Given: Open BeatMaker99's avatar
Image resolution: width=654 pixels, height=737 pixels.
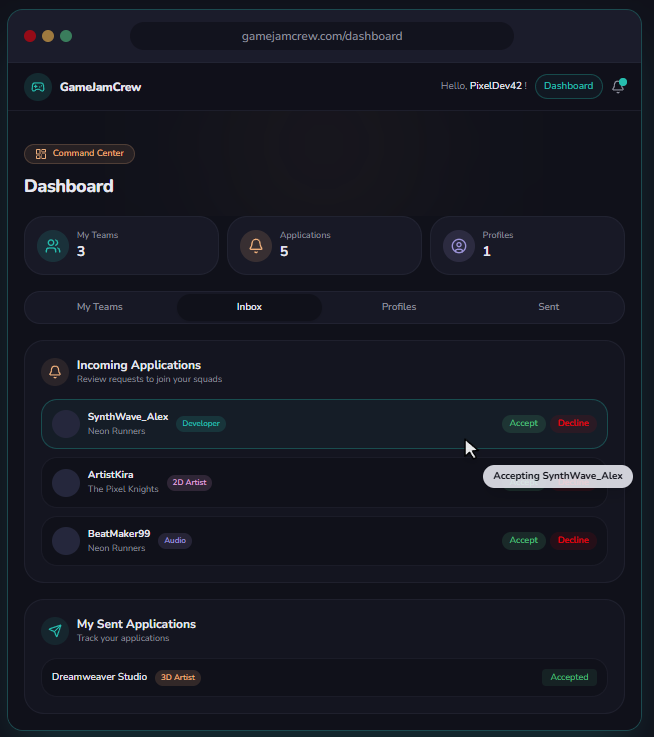Looking at the screenshot, I should (x=66, y=541).
